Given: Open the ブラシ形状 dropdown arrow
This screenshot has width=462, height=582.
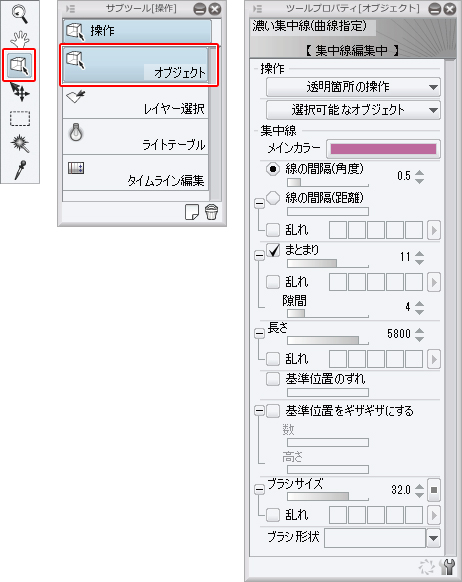Looking at the screenshot, I should [433, 538].
